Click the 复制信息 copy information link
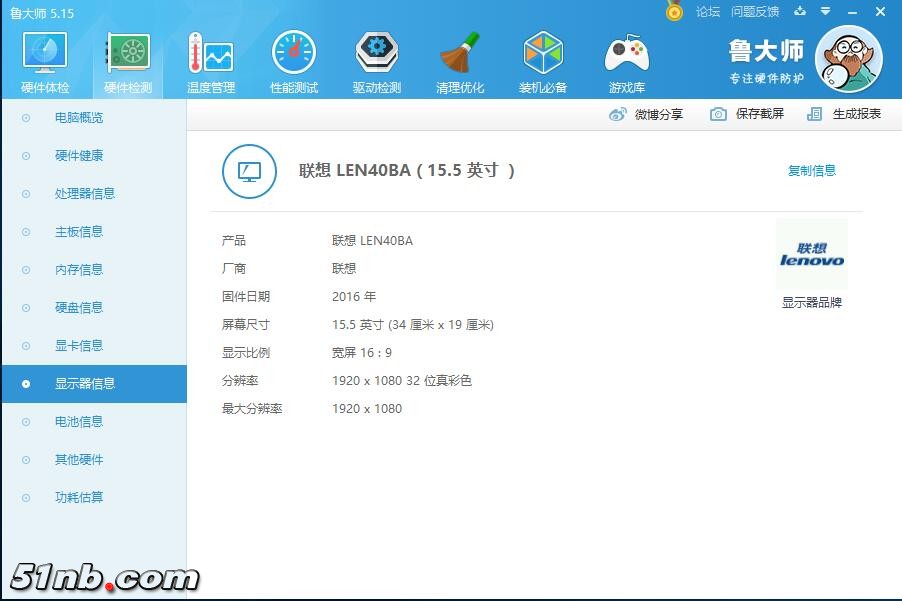Screen dimensions: 902x601 click(x=811, y=171)
